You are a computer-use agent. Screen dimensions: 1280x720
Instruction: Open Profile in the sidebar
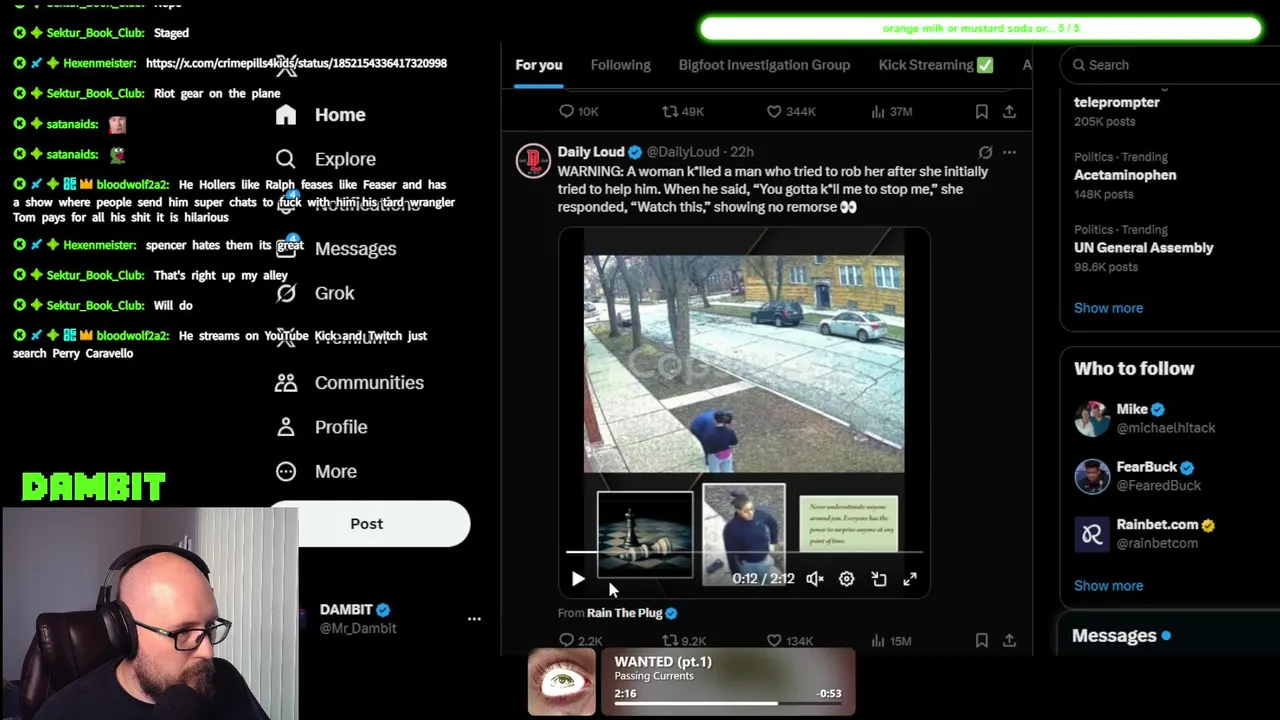pyautogui.click(x=321, y=427)
